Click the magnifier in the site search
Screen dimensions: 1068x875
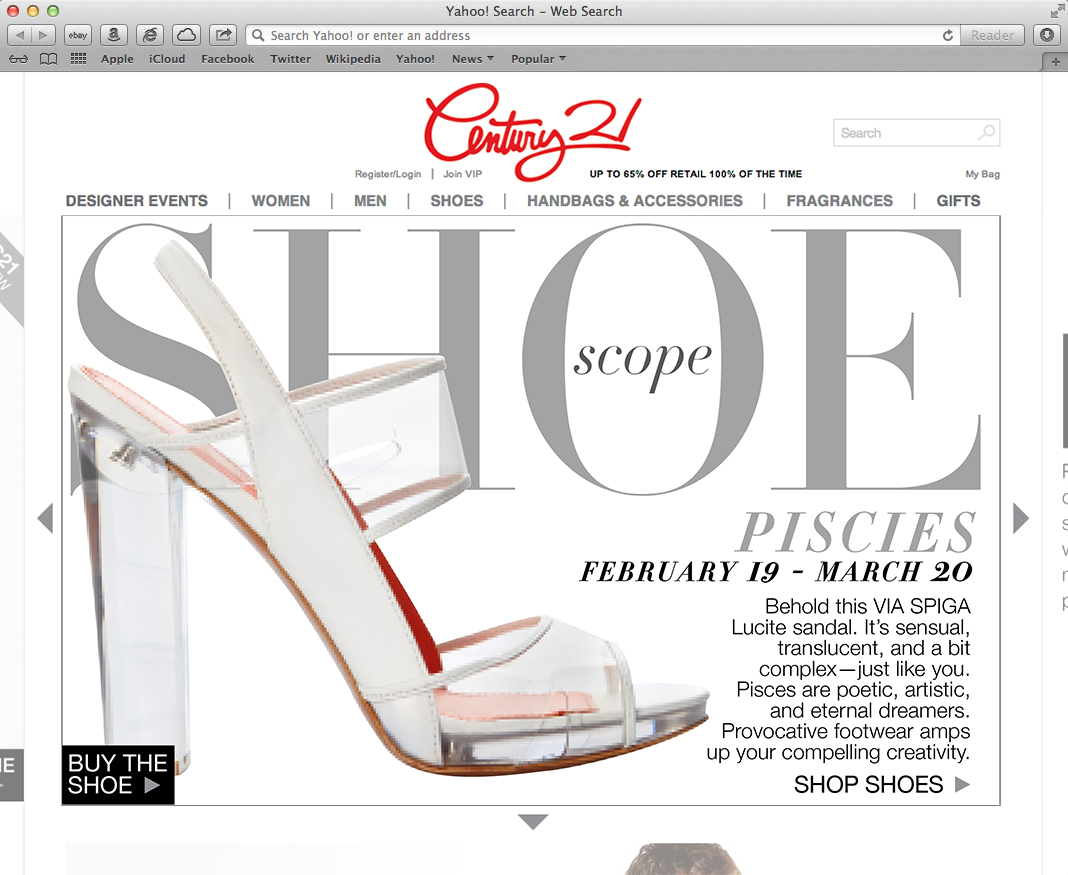point(986,133)
